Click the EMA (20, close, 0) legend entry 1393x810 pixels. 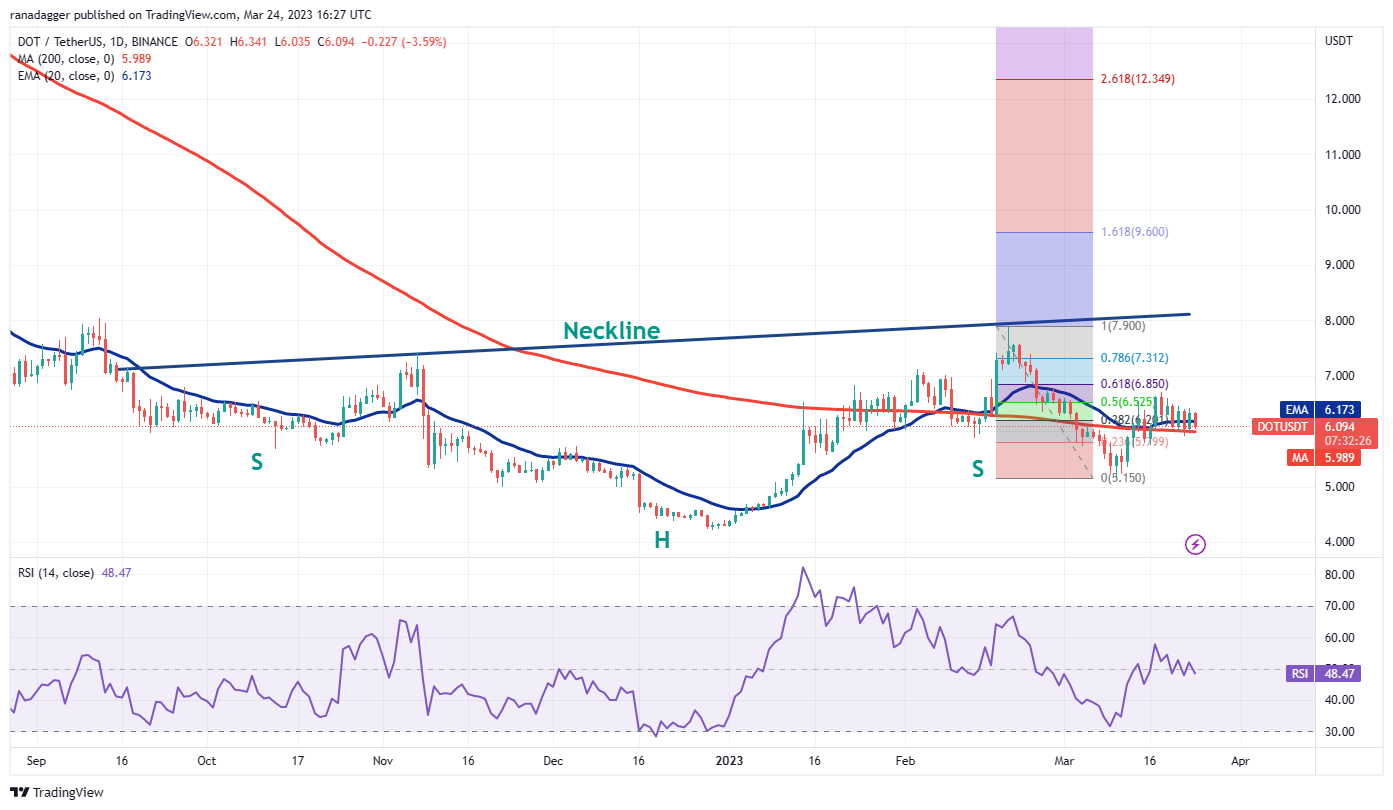click(x=68, y=76)
